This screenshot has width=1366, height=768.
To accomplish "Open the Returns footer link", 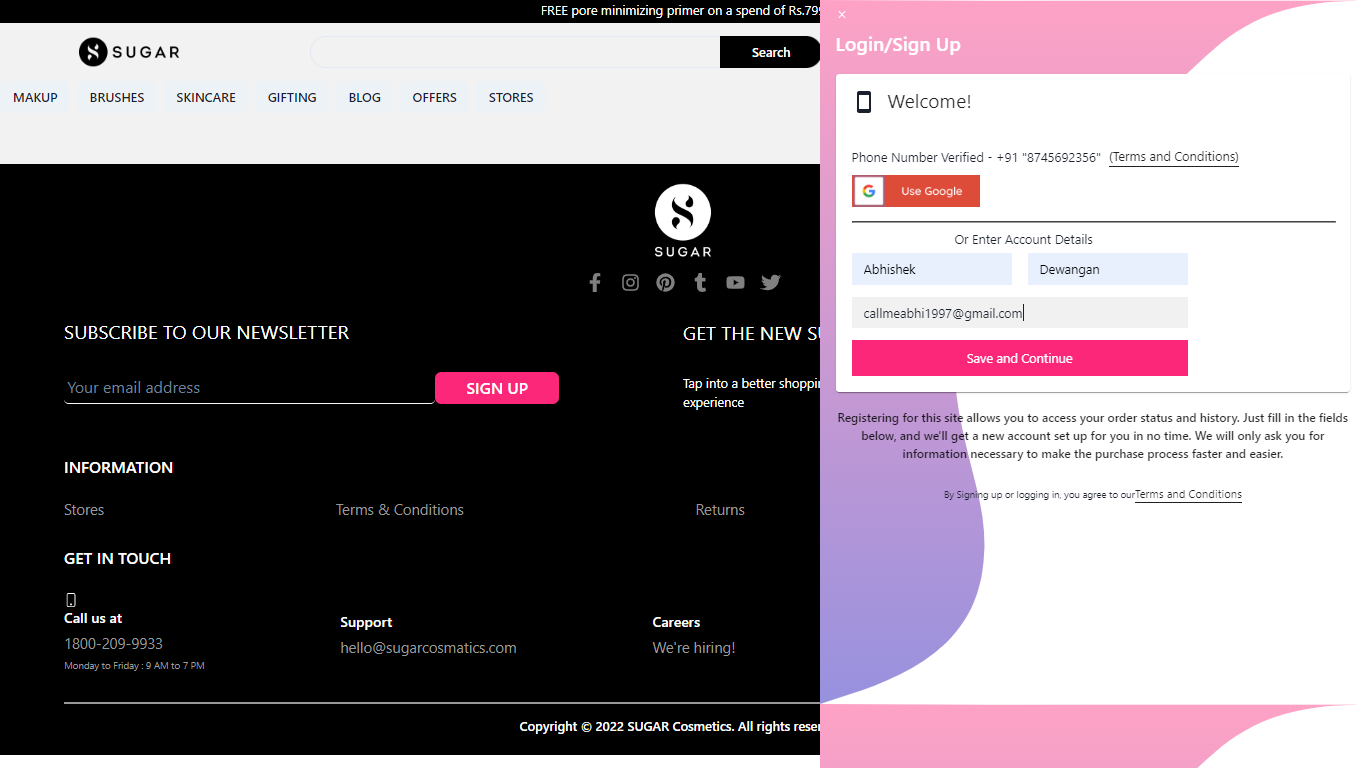I will coord(720,510).
